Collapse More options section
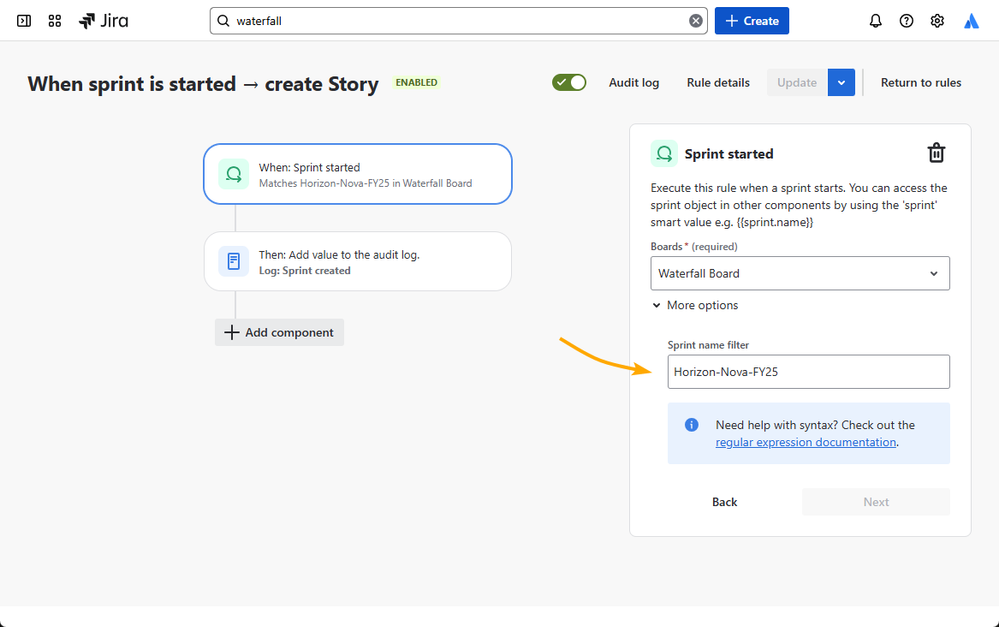Viewport: 999px width, 627px height. pos(694,305)
